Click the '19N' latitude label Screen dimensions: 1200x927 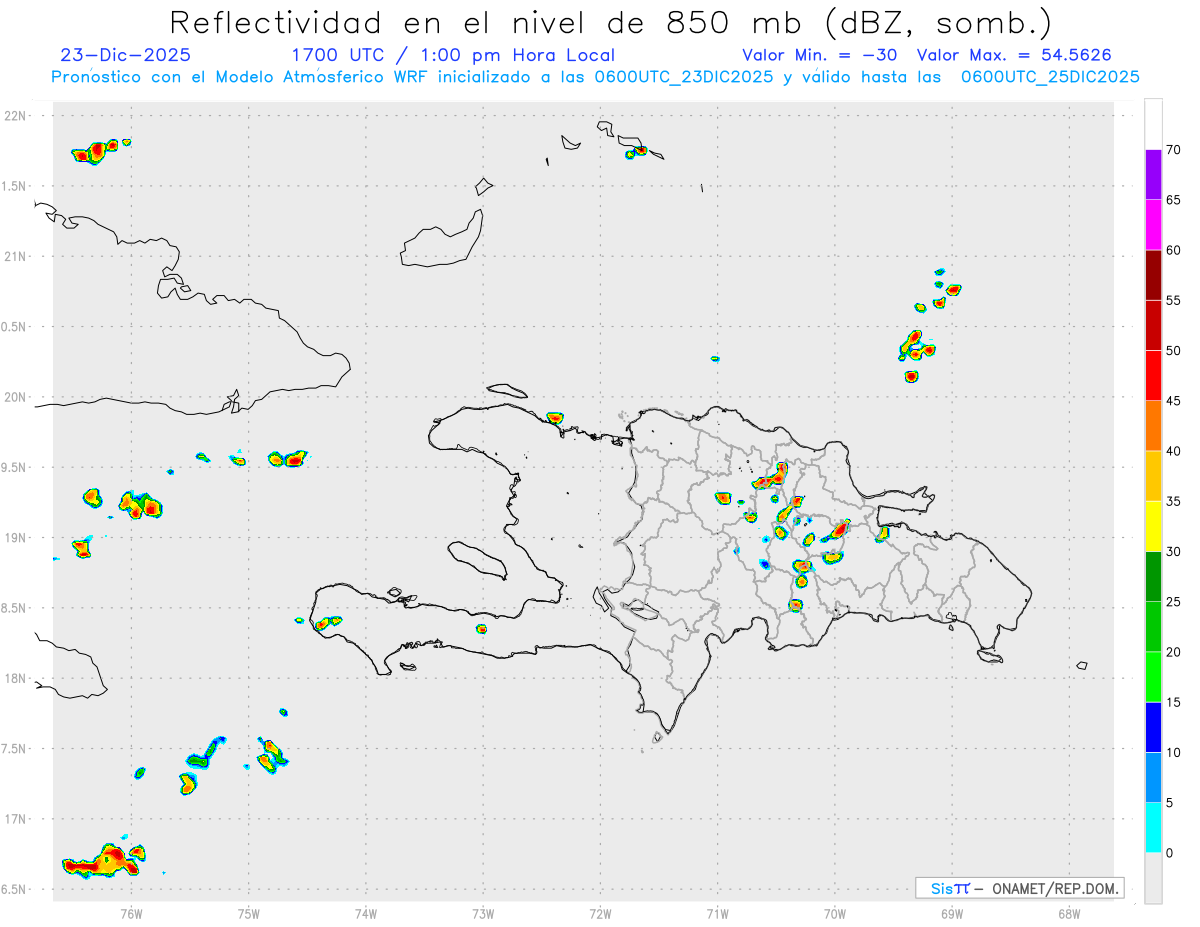(17, 538)
